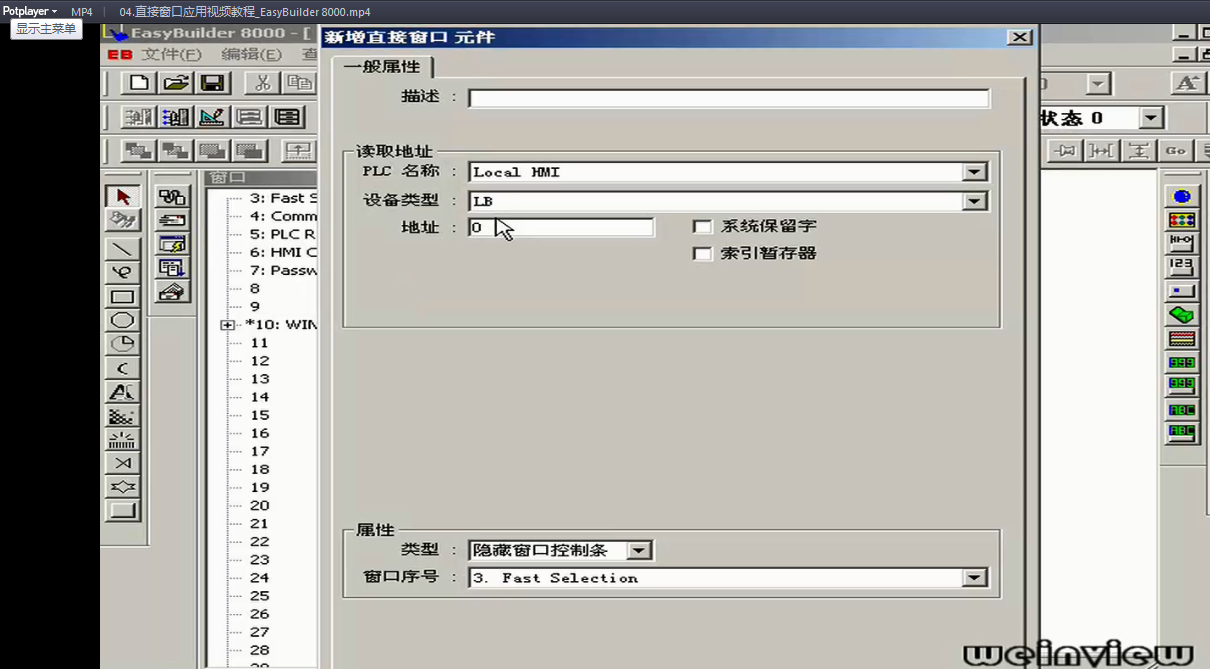Viewport: 1210px width, 669px height.
Task: Click the 描述 text input field
Action: coord(728,98)
